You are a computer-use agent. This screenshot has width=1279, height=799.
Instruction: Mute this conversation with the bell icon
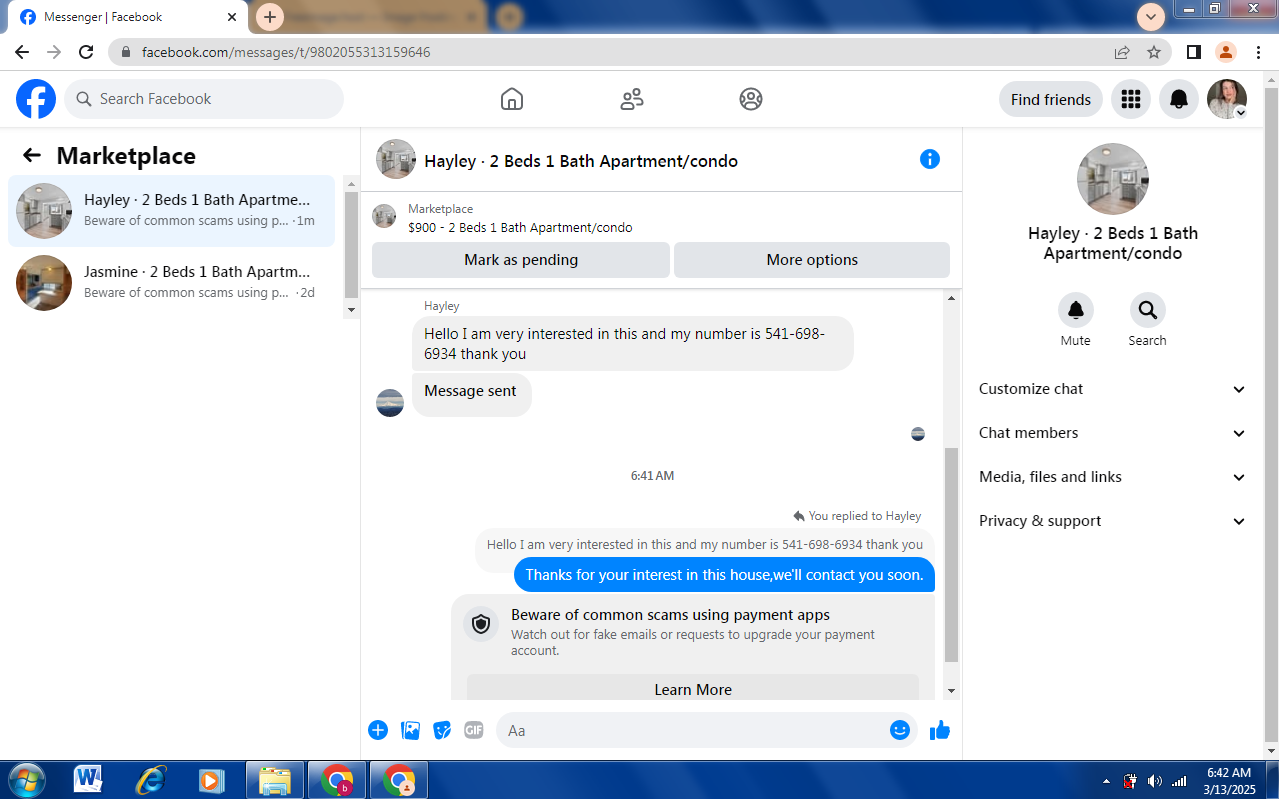(1076, 310)
